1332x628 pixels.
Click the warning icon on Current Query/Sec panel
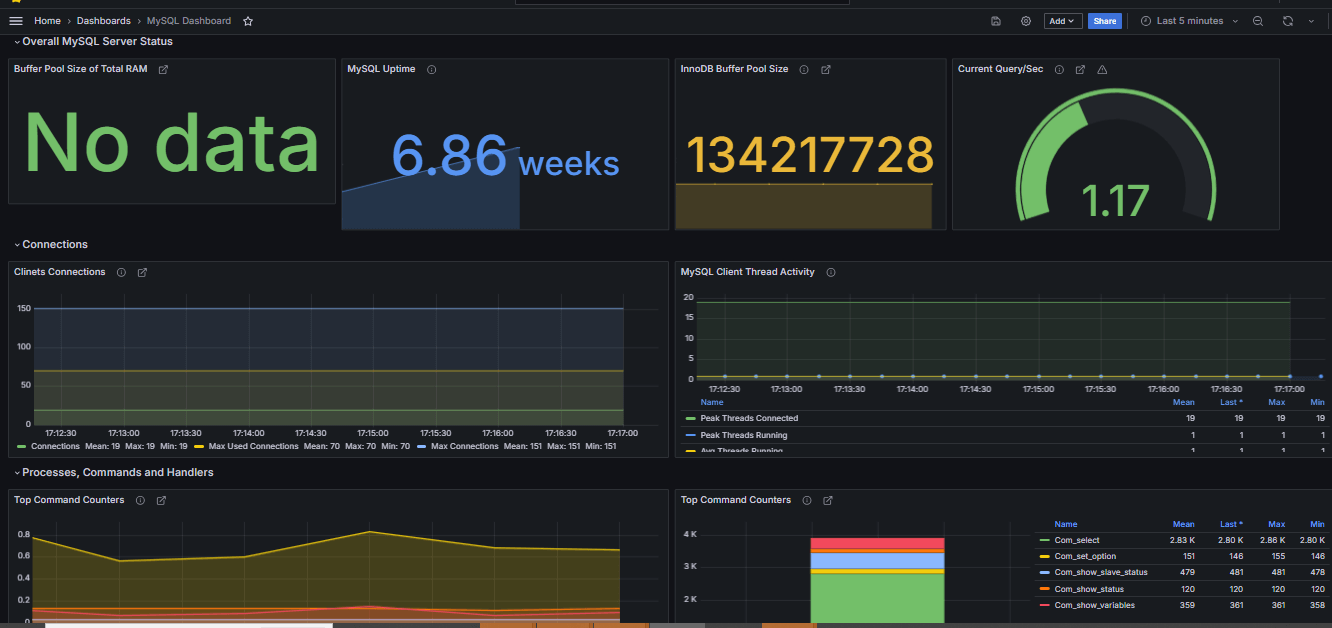(1102, 70)
